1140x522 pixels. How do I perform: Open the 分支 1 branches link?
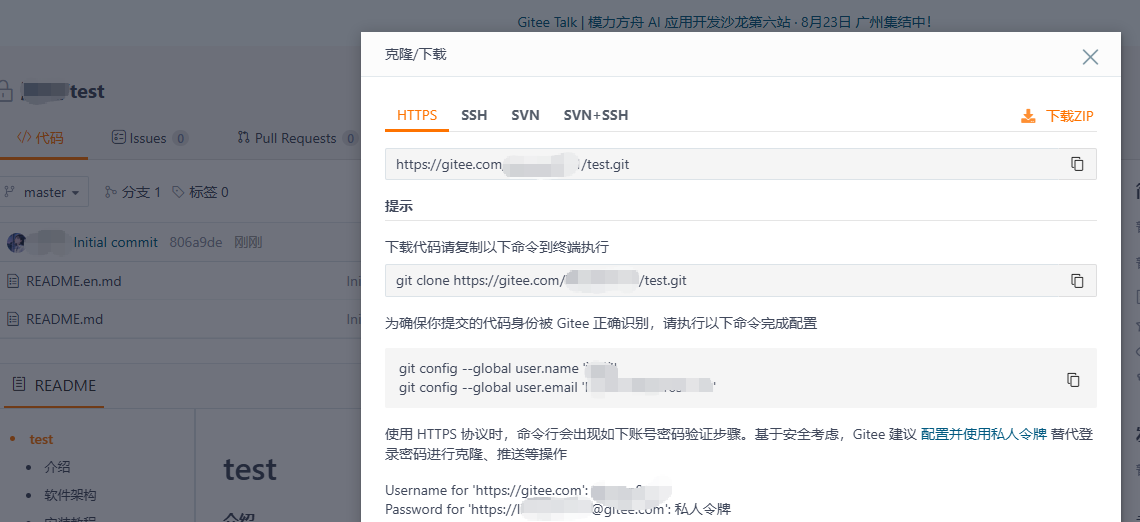click(133, 192)
